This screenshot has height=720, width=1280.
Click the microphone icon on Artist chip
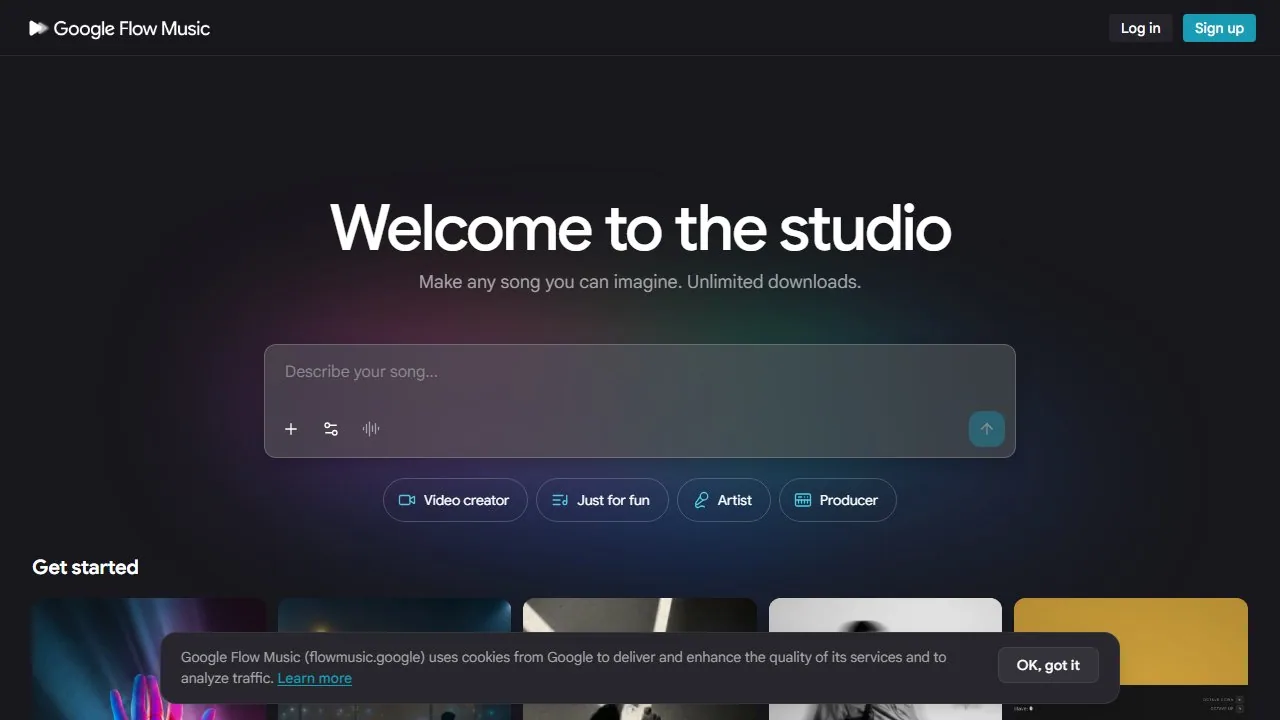[701, 500]
